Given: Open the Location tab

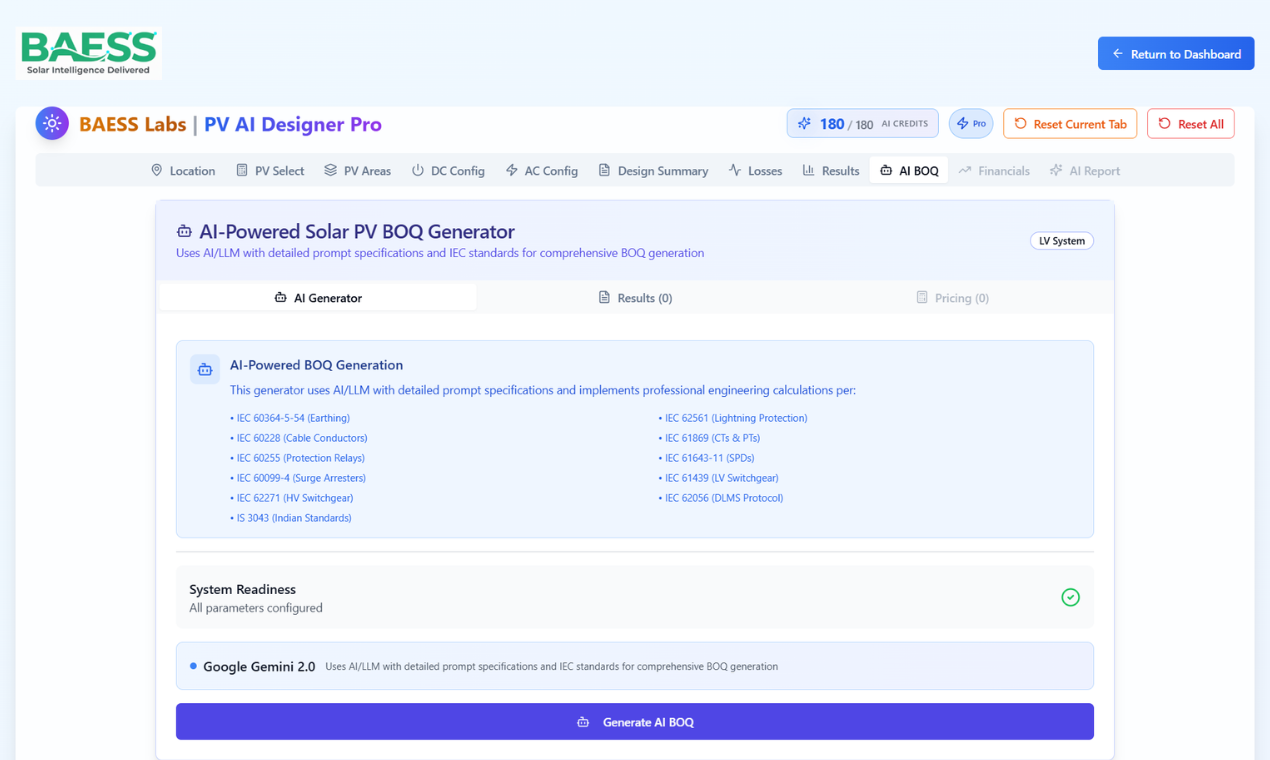Looking at the screenshot, I should click(183, 171).
